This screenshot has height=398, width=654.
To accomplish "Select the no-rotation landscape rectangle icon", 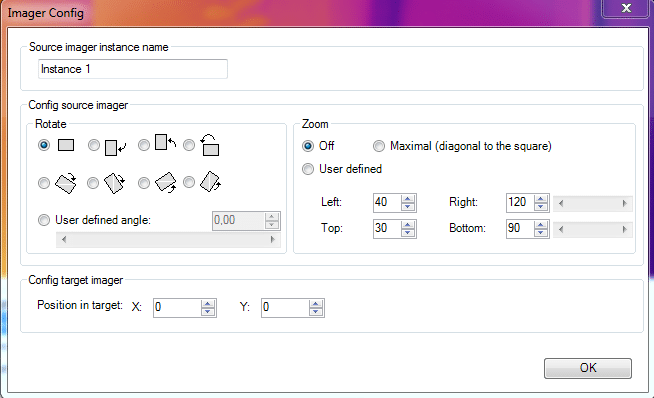I will click(66, 145).
